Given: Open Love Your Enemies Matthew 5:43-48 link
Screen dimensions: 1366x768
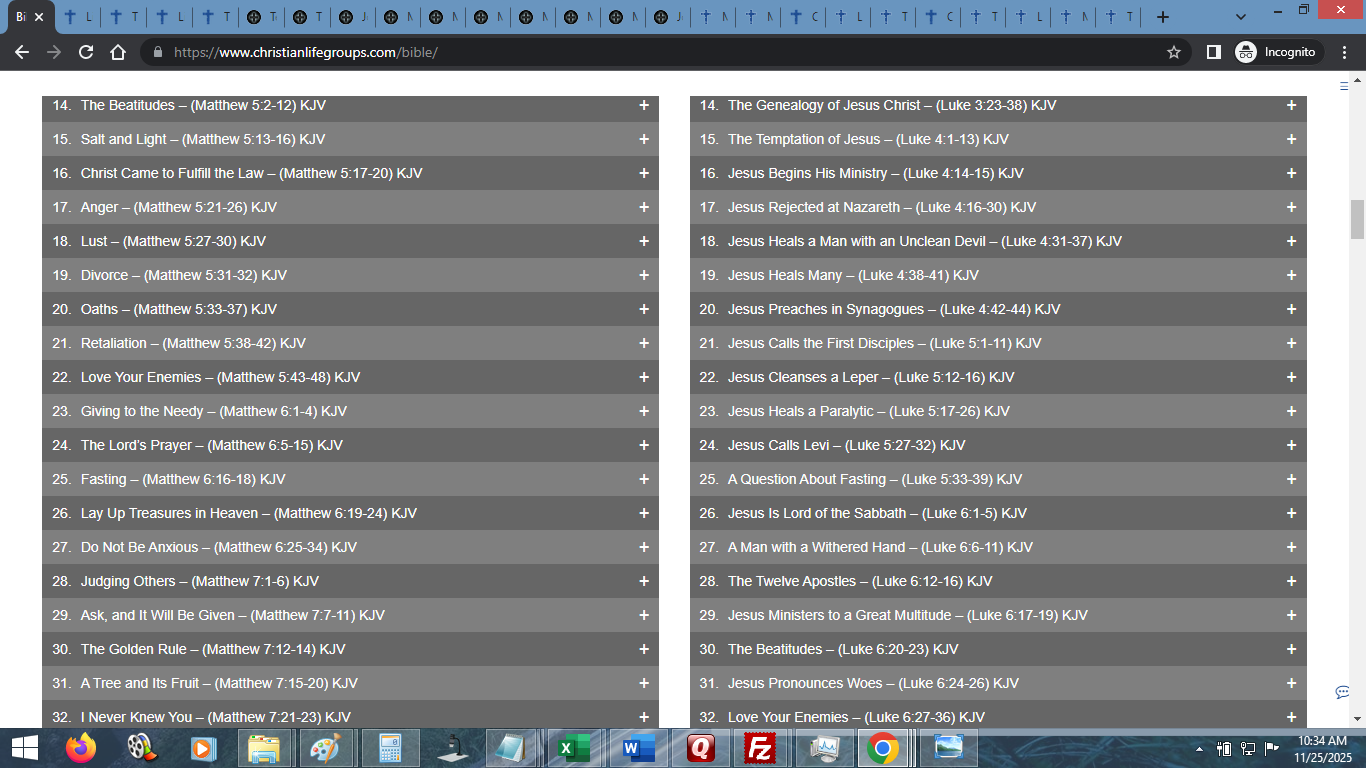Looking at the screenshot, I should tap(220, 377).
